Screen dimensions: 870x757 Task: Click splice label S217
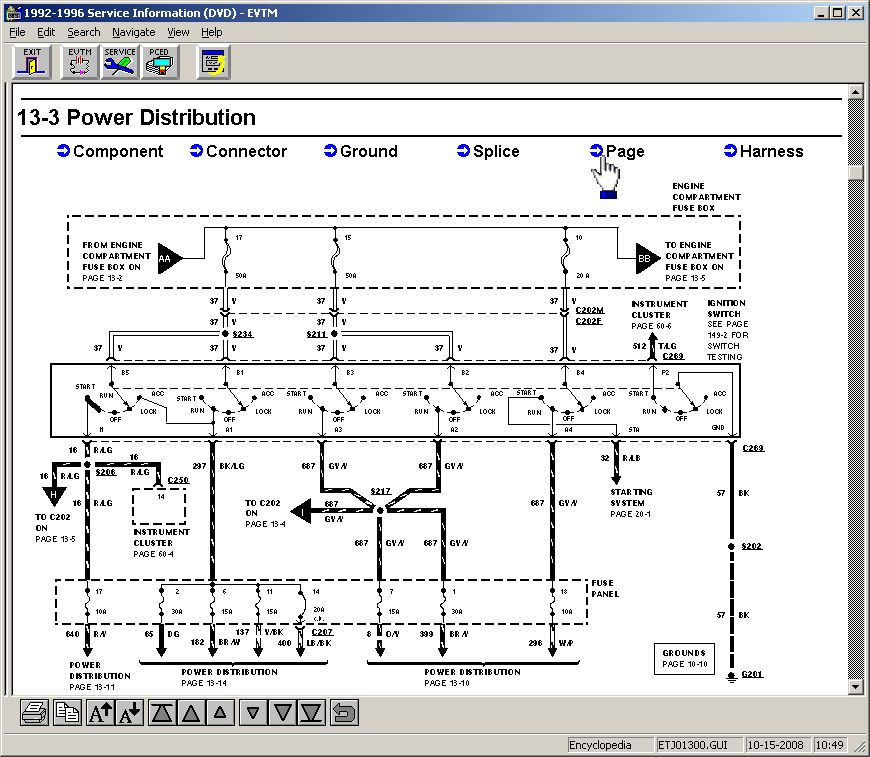381,491
